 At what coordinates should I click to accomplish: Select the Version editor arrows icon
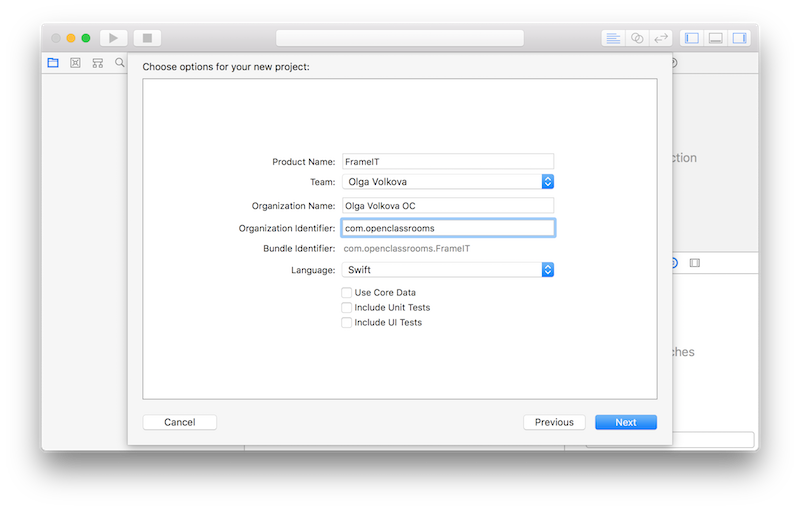(661, 38)
